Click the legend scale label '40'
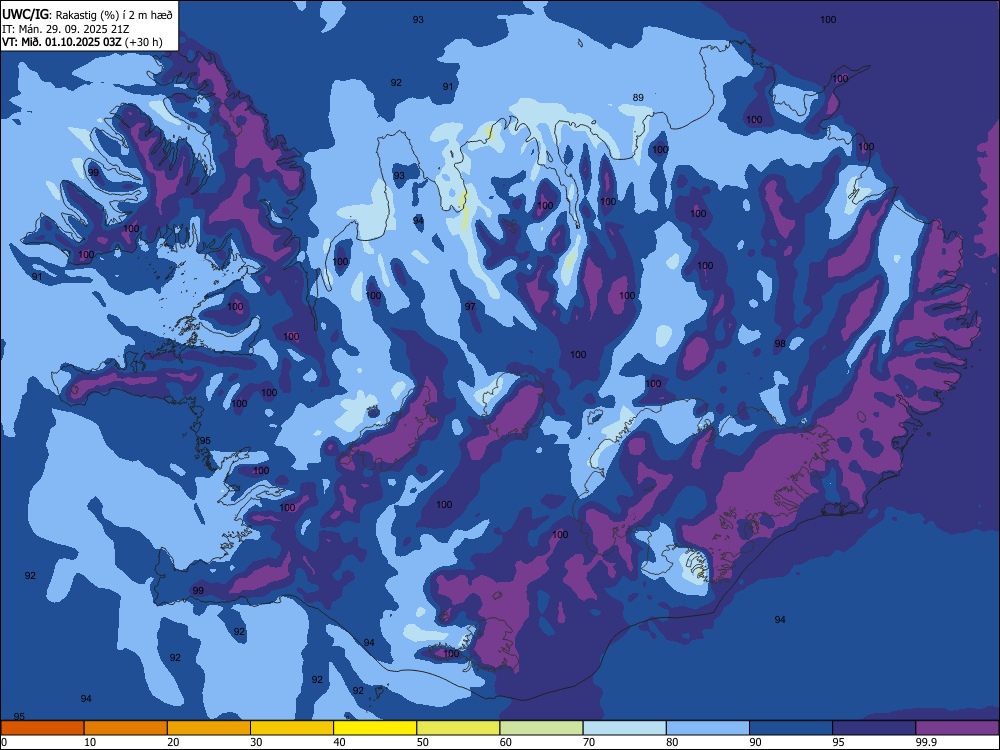 [x=339, y=742]
